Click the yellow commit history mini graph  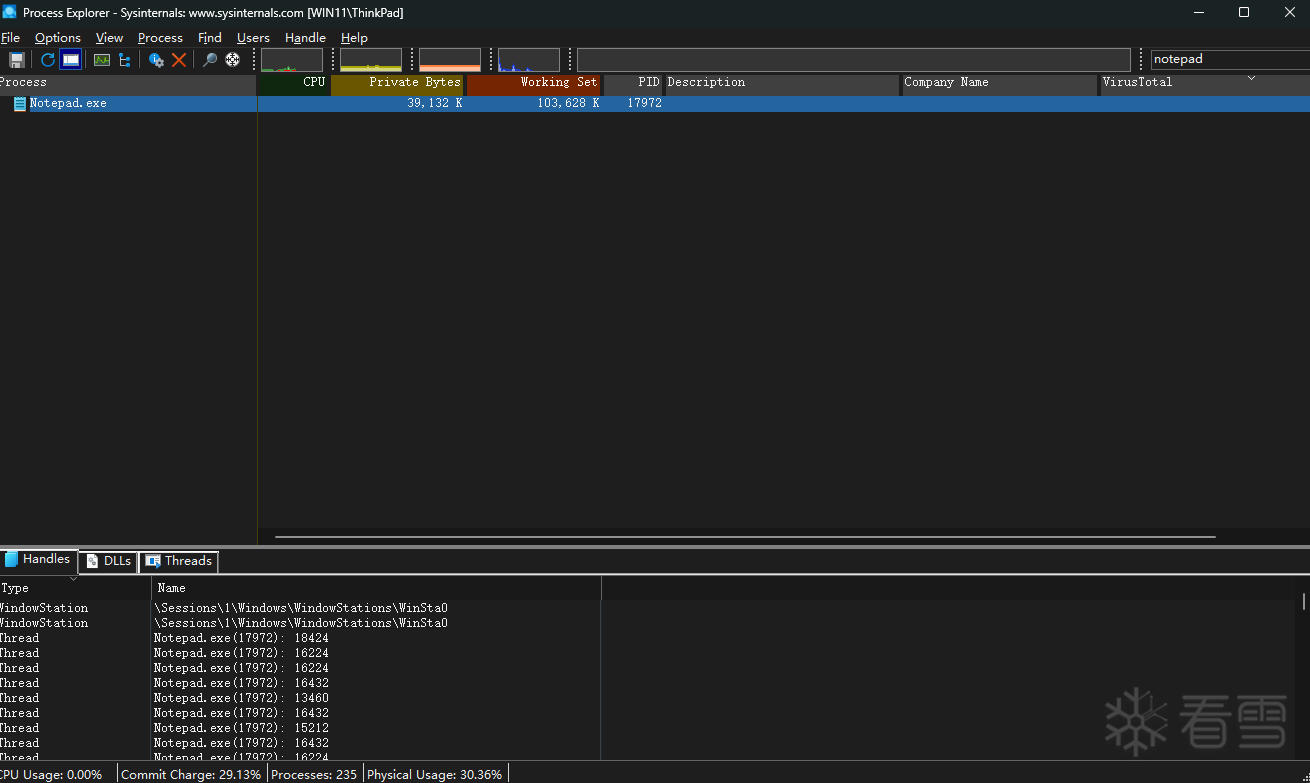pyautogui.click(x=371, y=60)
